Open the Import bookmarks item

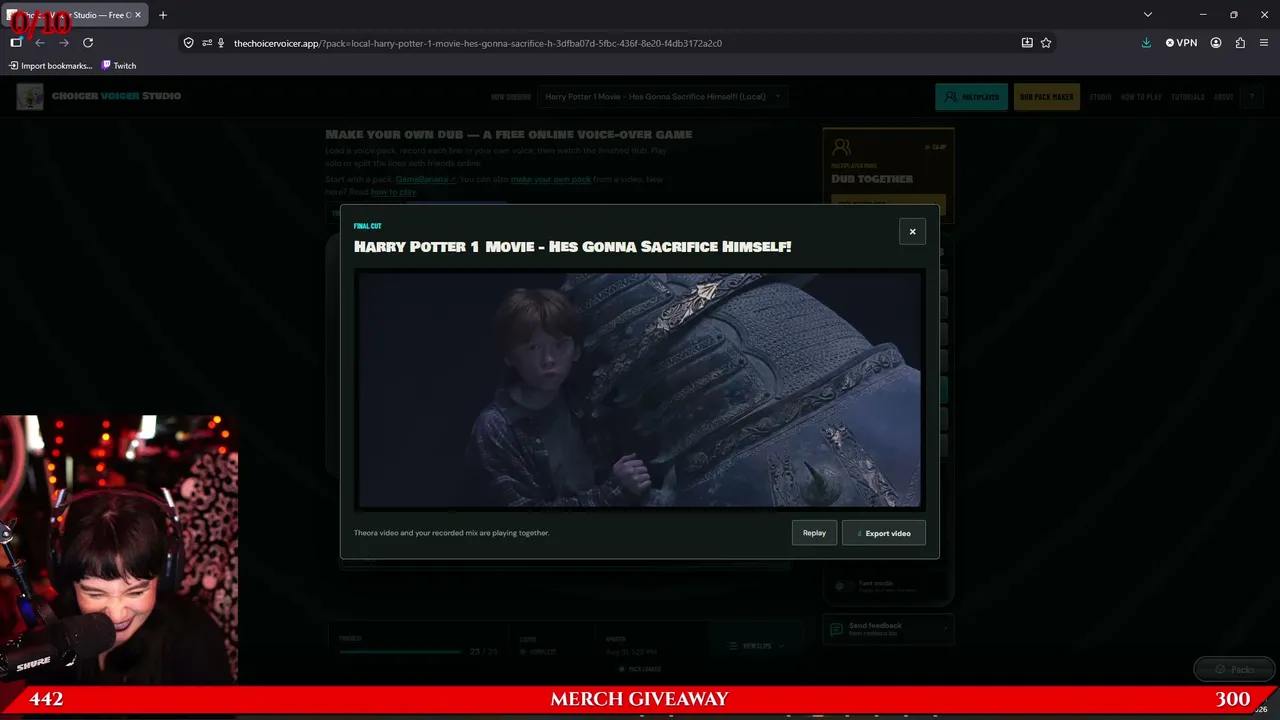(x=50, y=66)
